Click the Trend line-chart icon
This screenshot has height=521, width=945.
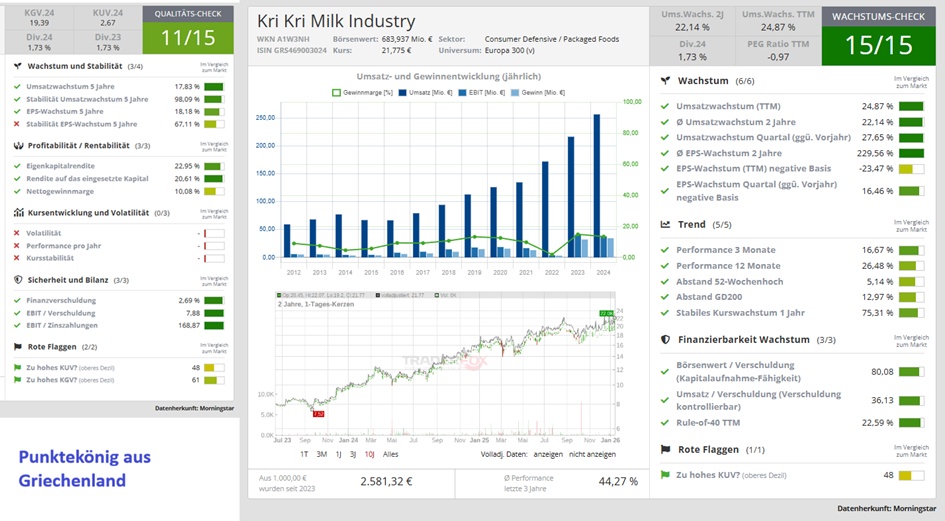666,225
